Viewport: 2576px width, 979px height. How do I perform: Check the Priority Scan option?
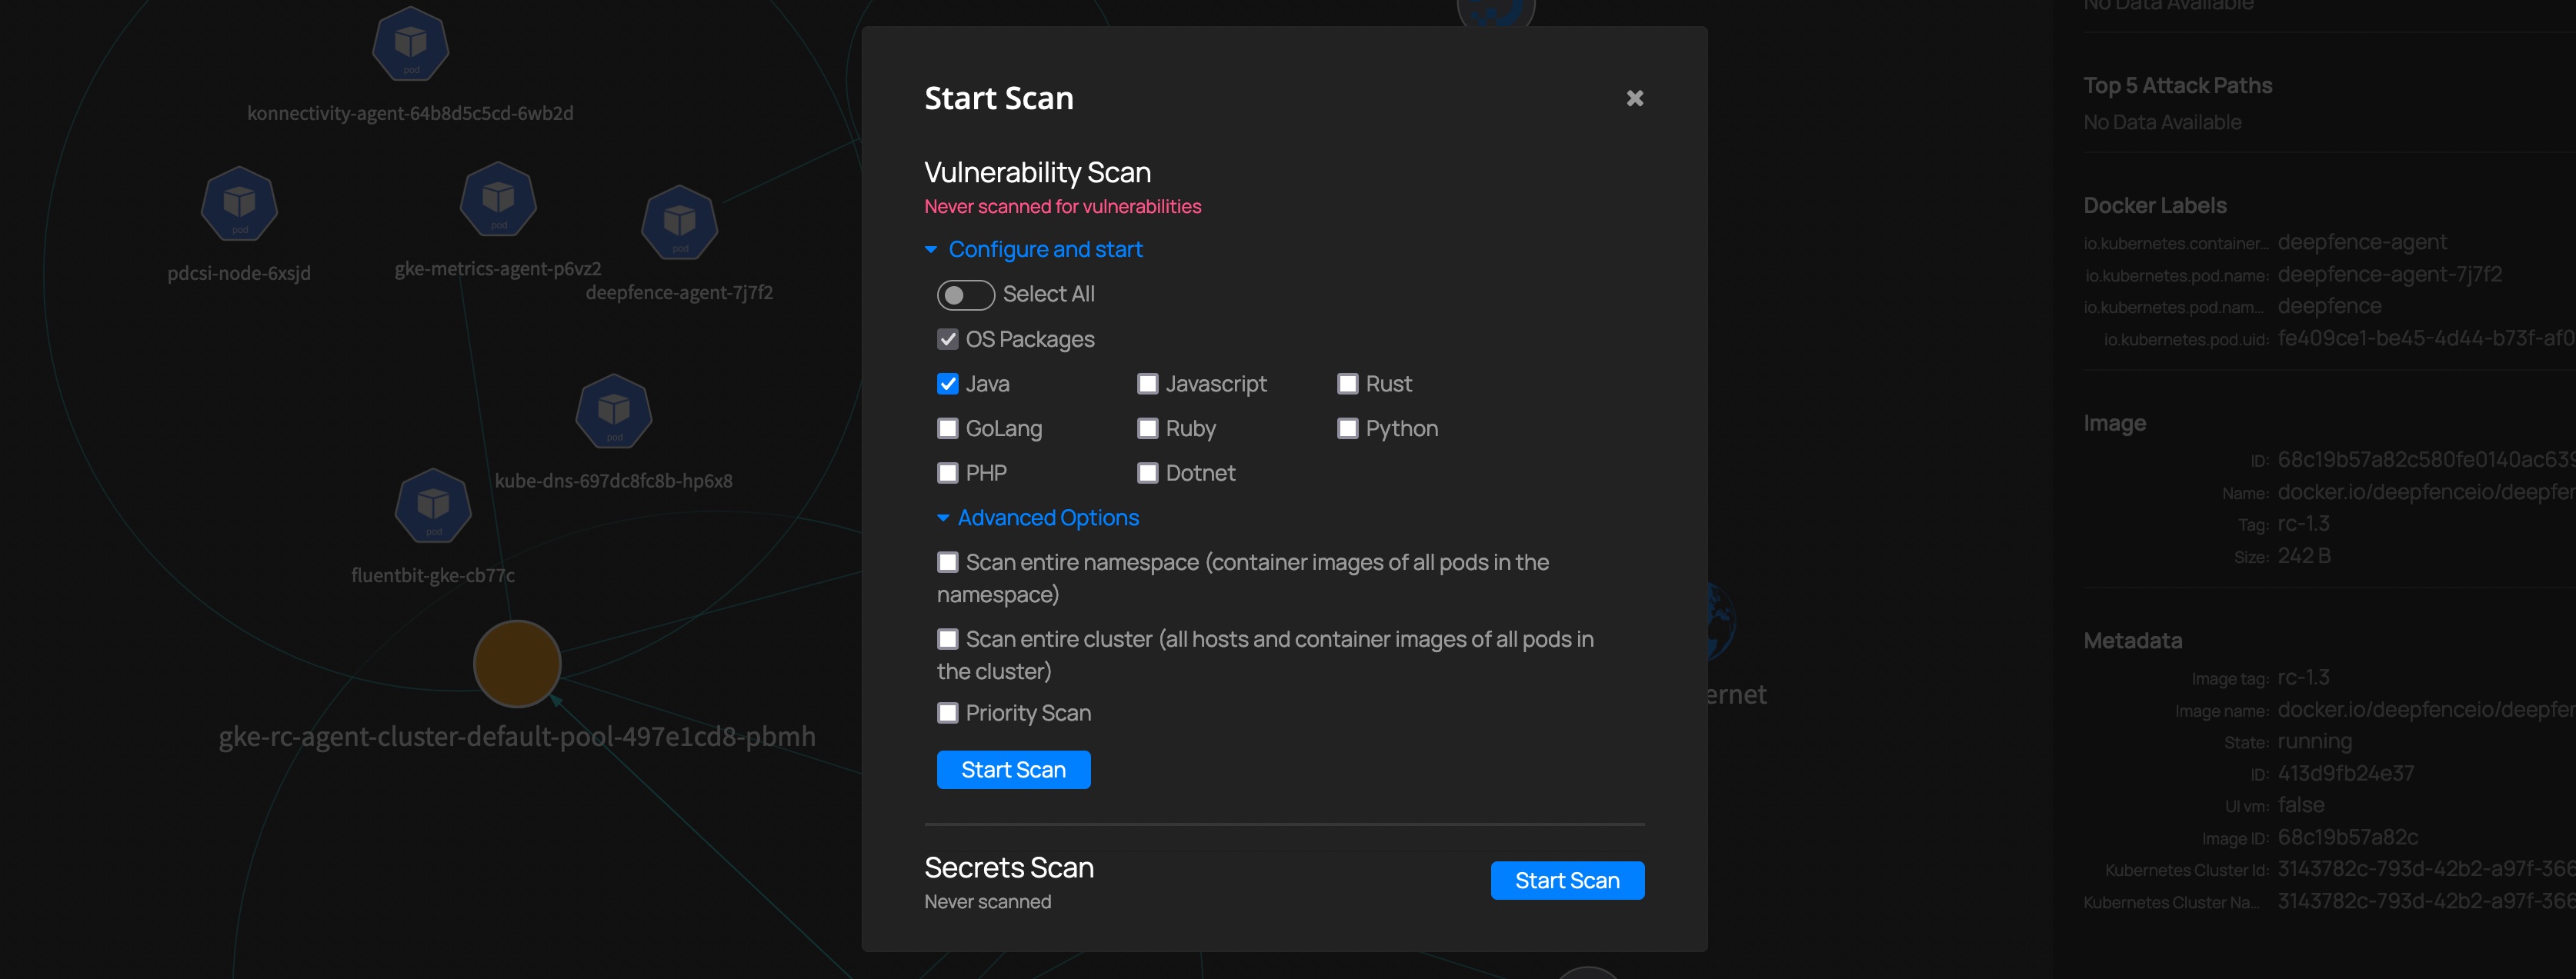(948, 713)
